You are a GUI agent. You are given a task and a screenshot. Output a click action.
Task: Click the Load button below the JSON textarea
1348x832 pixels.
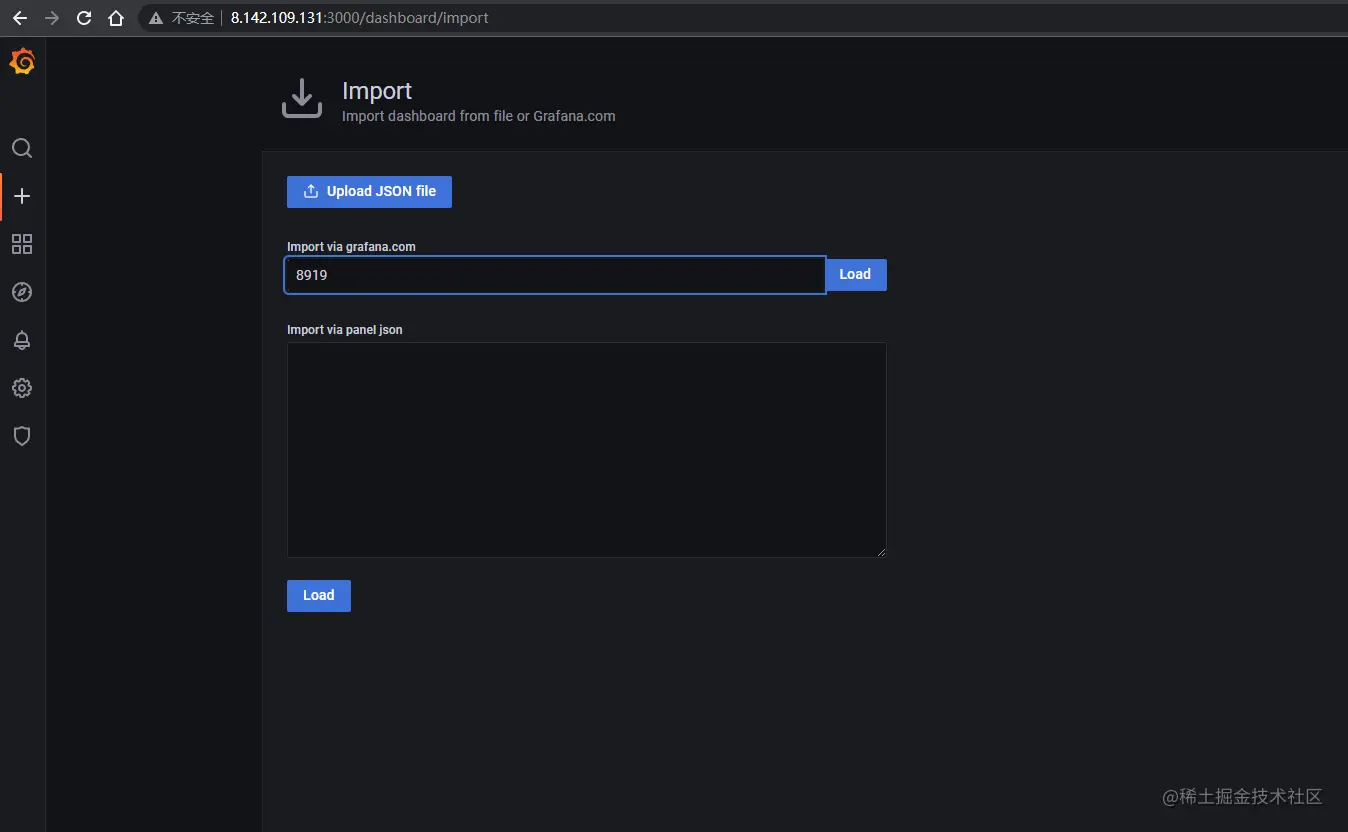tap(318, 595)
